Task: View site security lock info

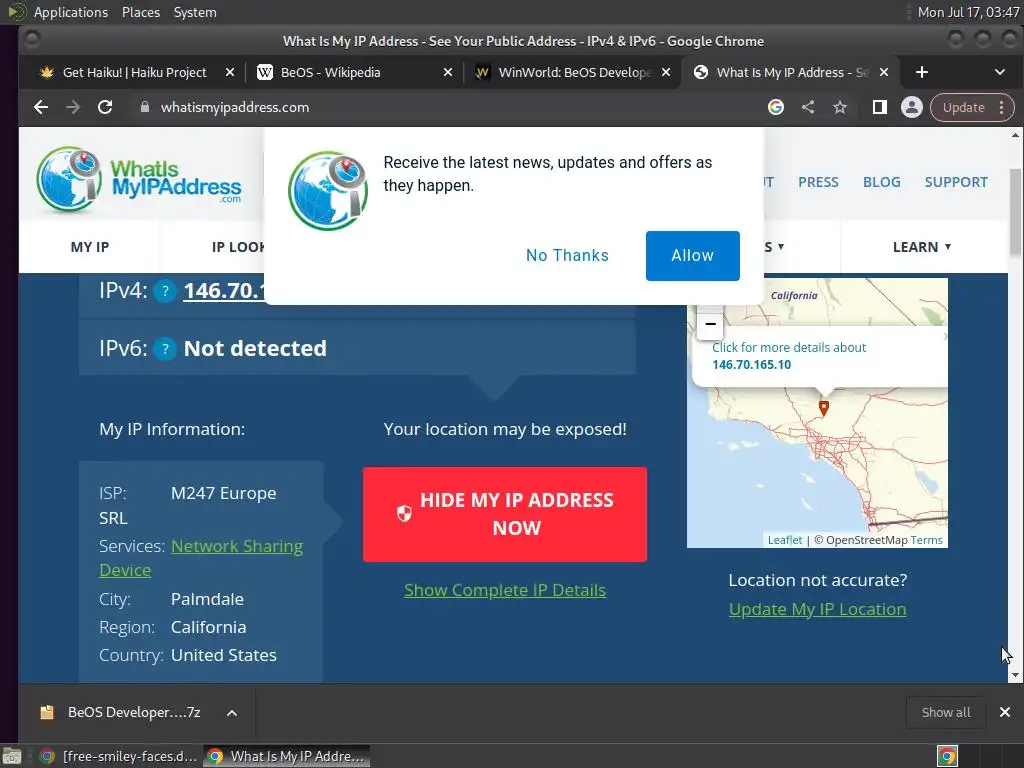Action: tap(145, 107)
